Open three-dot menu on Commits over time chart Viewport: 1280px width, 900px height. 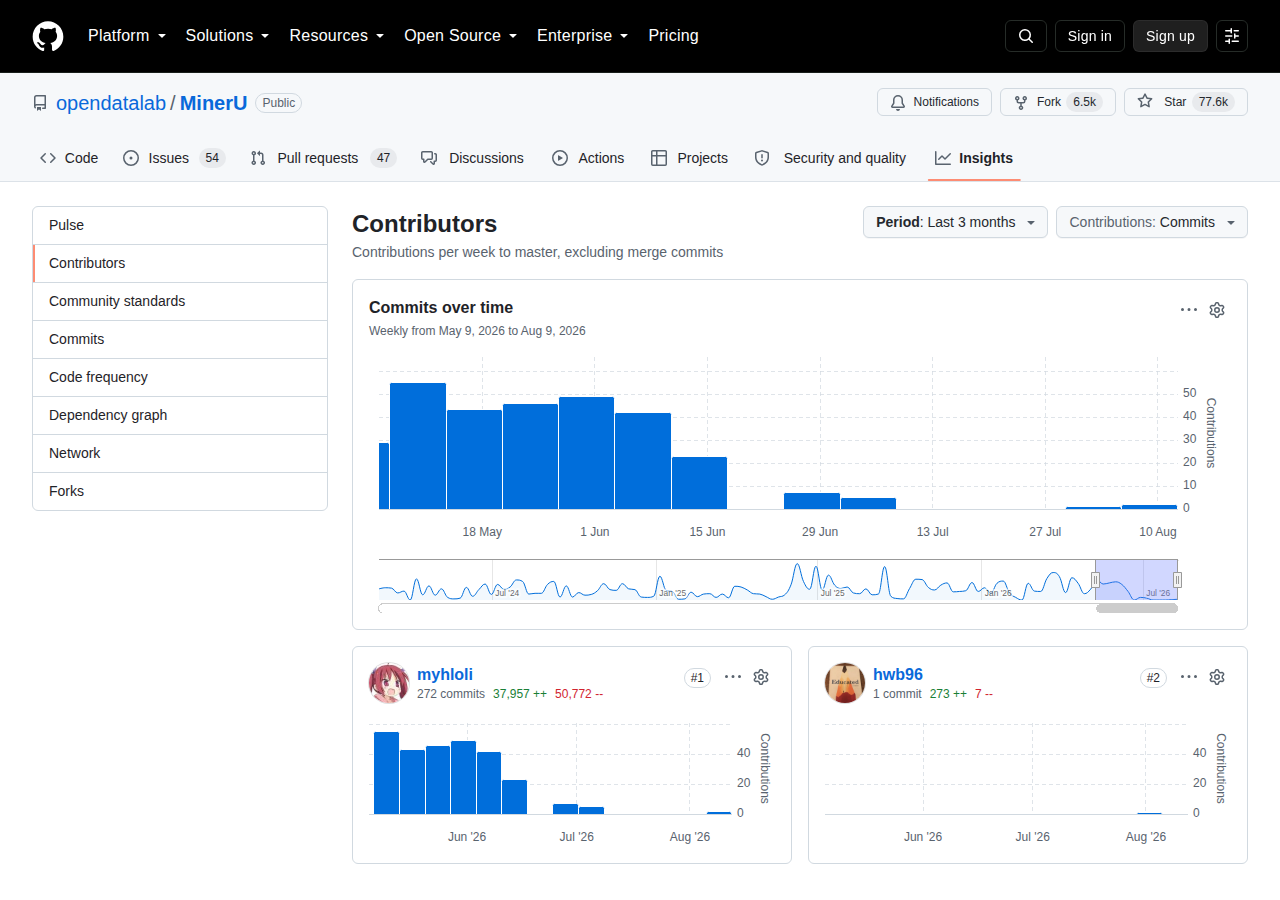tap(1189, 310)
